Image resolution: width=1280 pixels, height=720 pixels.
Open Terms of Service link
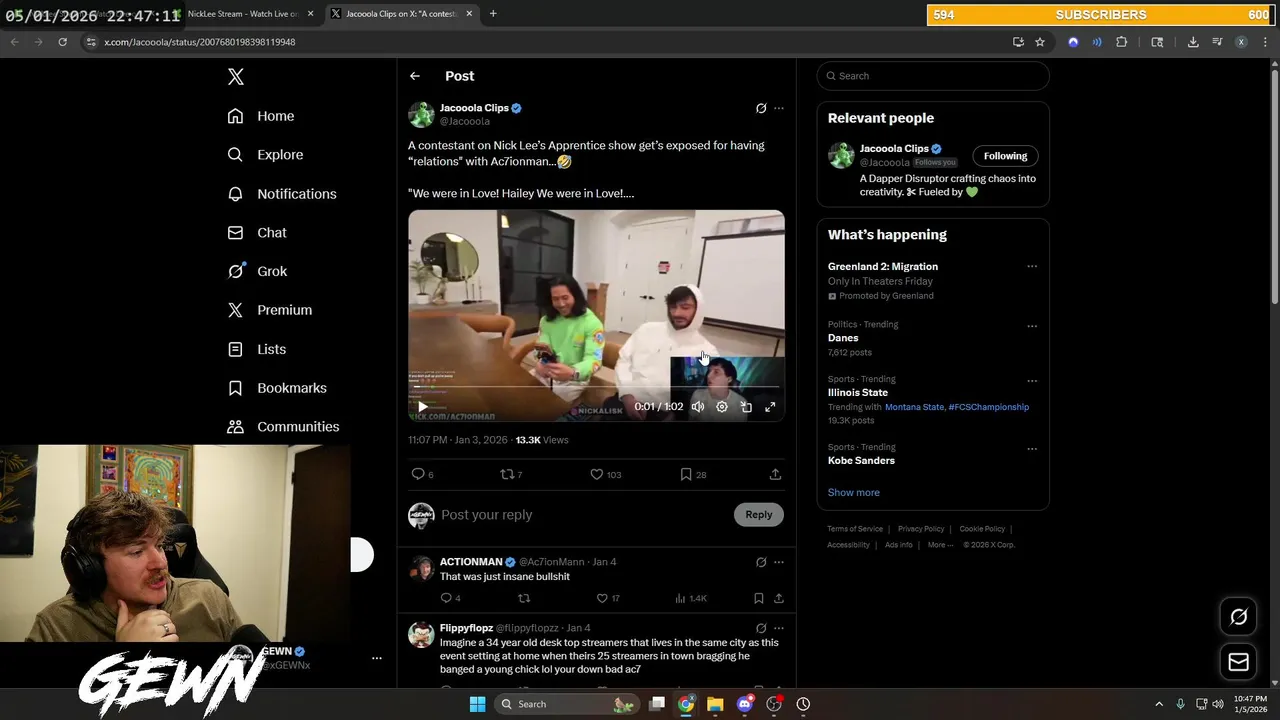click(855, 529)
